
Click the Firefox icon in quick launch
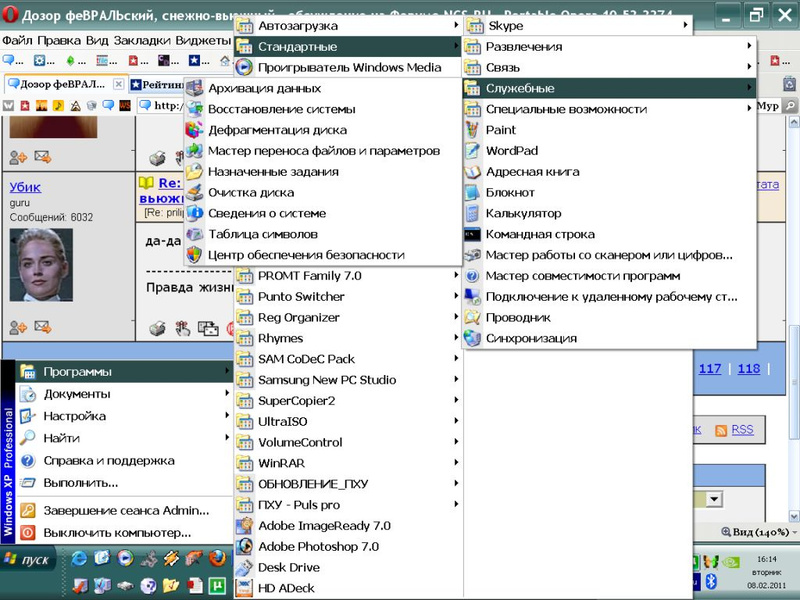point(216,559)
